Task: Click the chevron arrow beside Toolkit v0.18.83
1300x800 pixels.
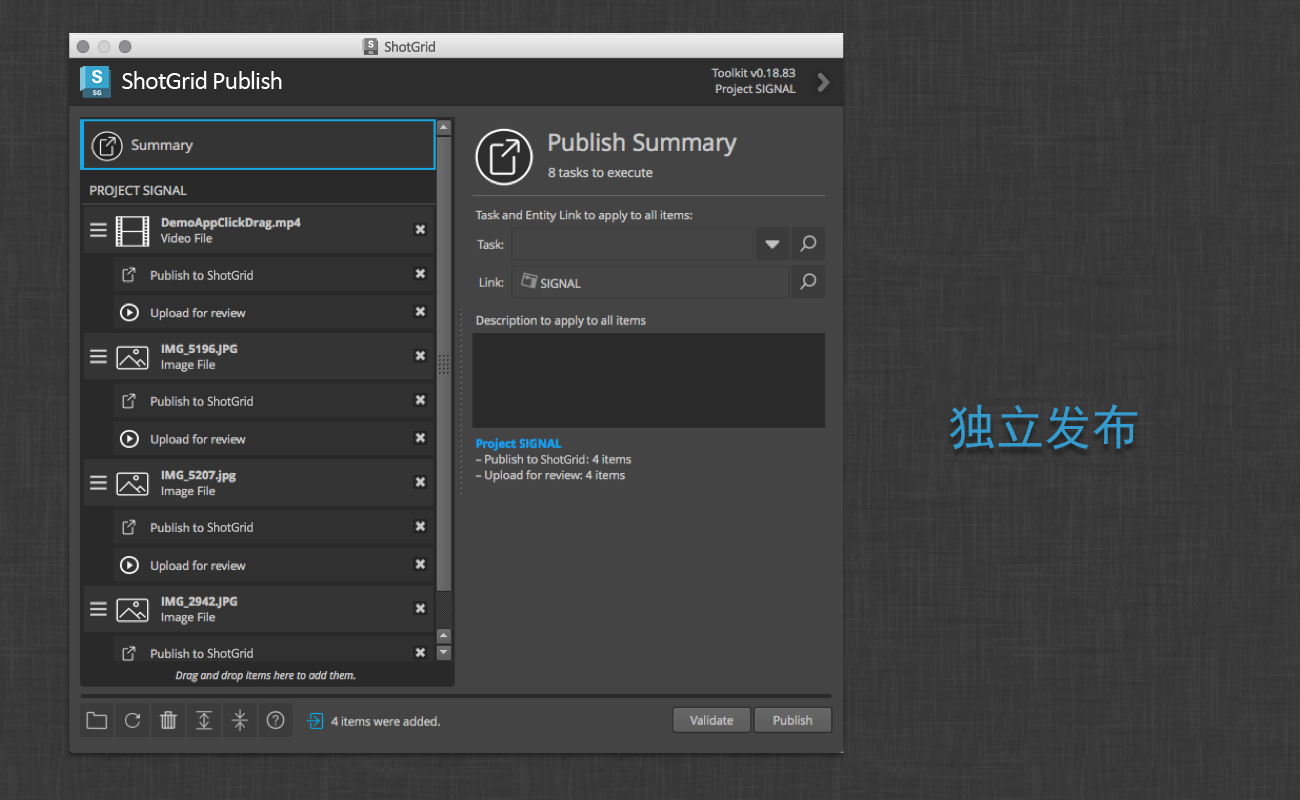Action: 823,82
